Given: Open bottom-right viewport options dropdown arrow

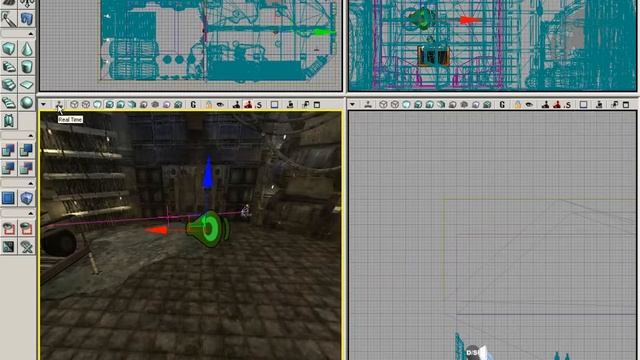Looking at the screenshot, I should (x=352, y=105).
